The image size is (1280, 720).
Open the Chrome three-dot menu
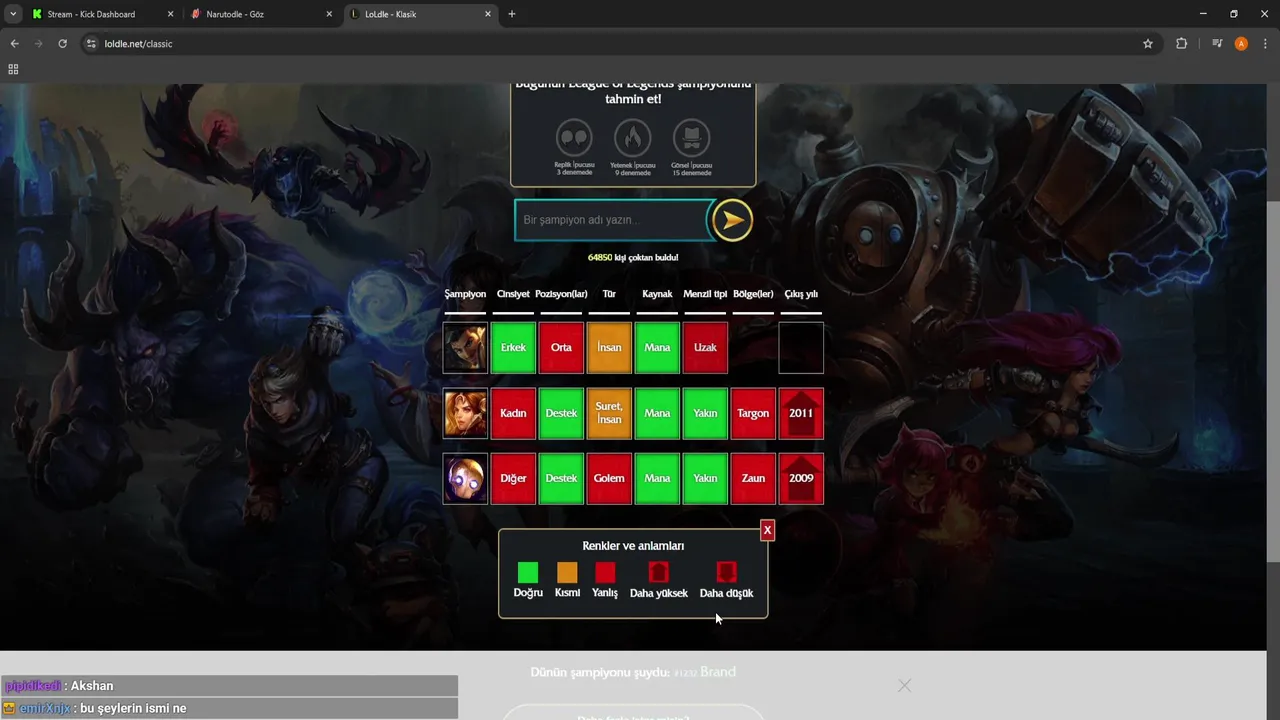(x=1265, y=44)
